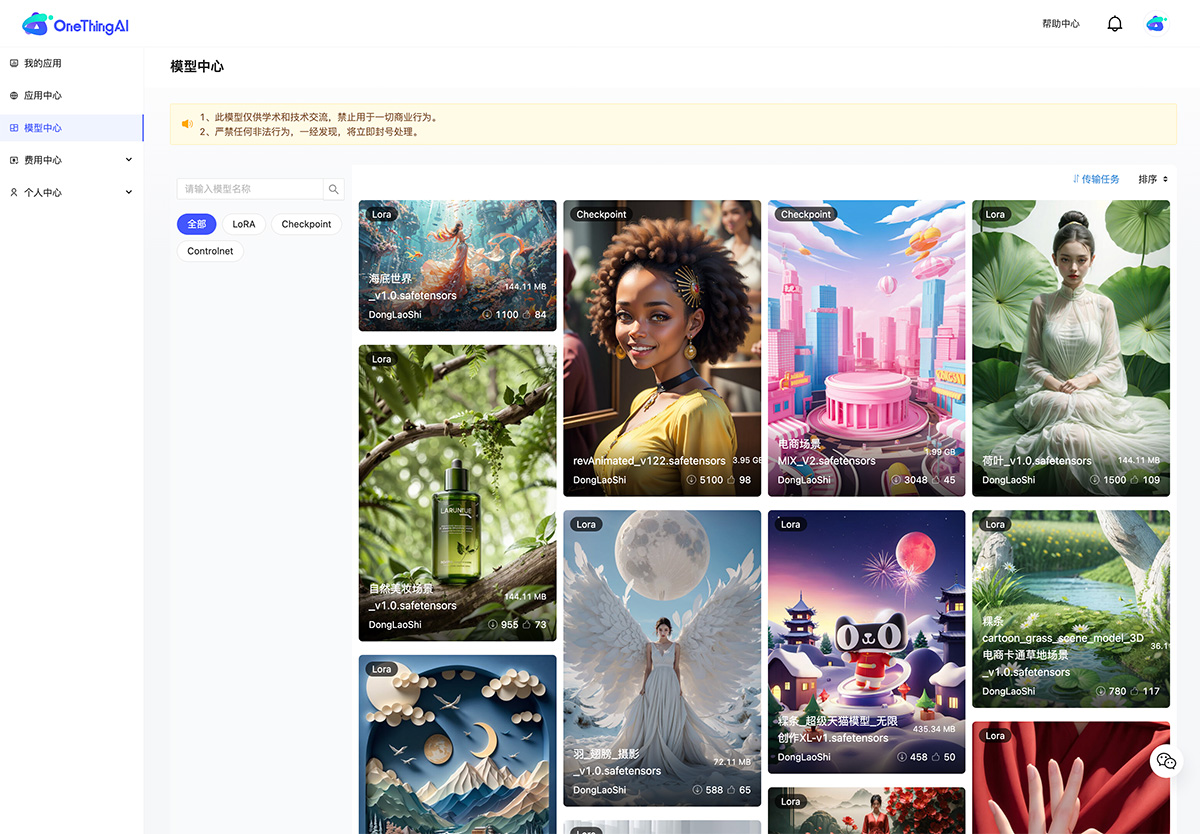Image resolution: width=1200 pixels, height=834 pixels.
Task: Go to 我的应用 in sidebar
Action: coord(43,63)
